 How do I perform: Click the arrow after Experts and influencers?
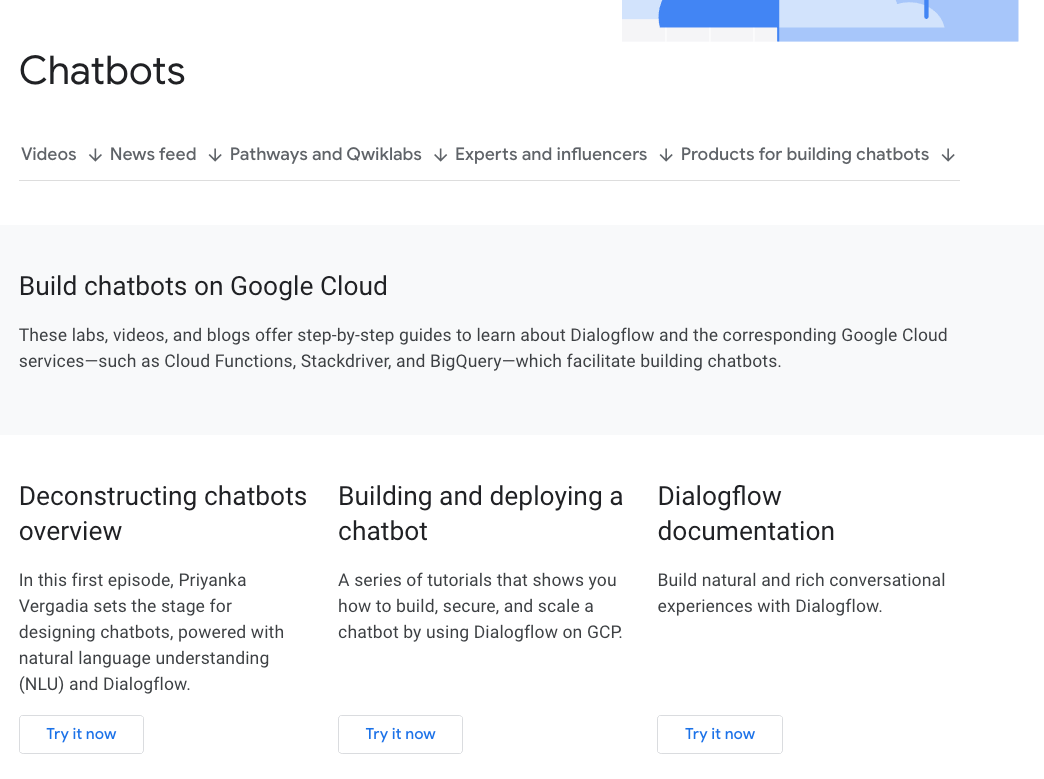point(666,155)
